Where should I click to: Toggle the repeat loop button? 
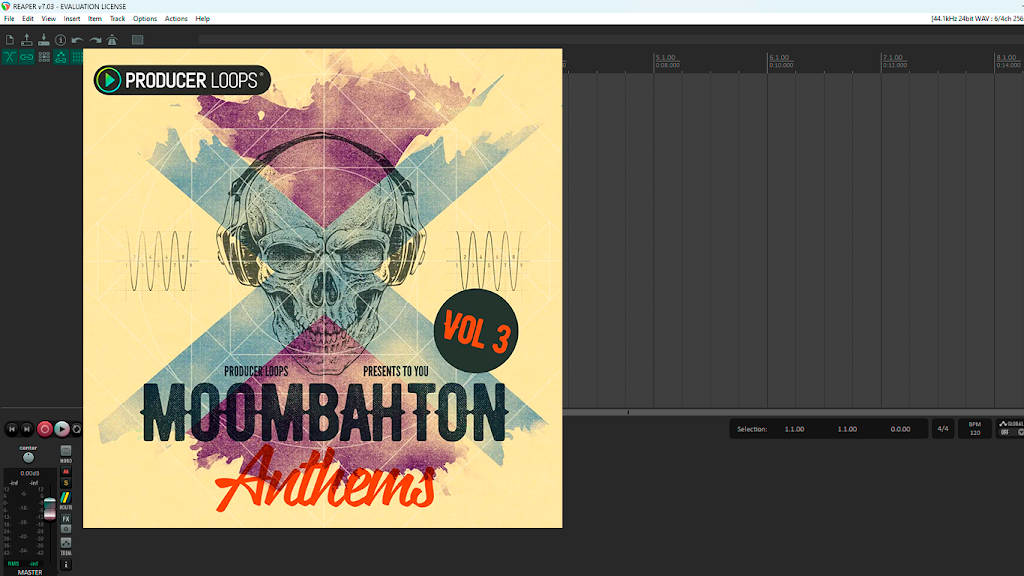coord(76,429)
